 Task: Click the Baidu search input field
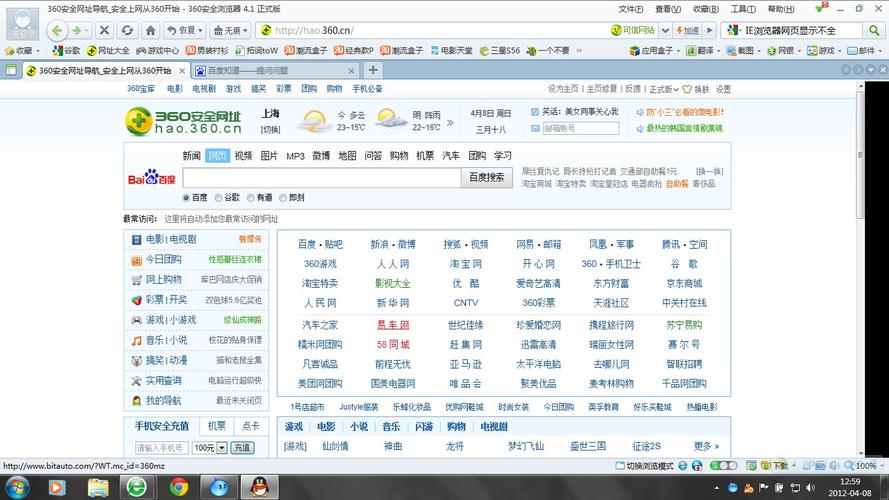click(322, 177)
